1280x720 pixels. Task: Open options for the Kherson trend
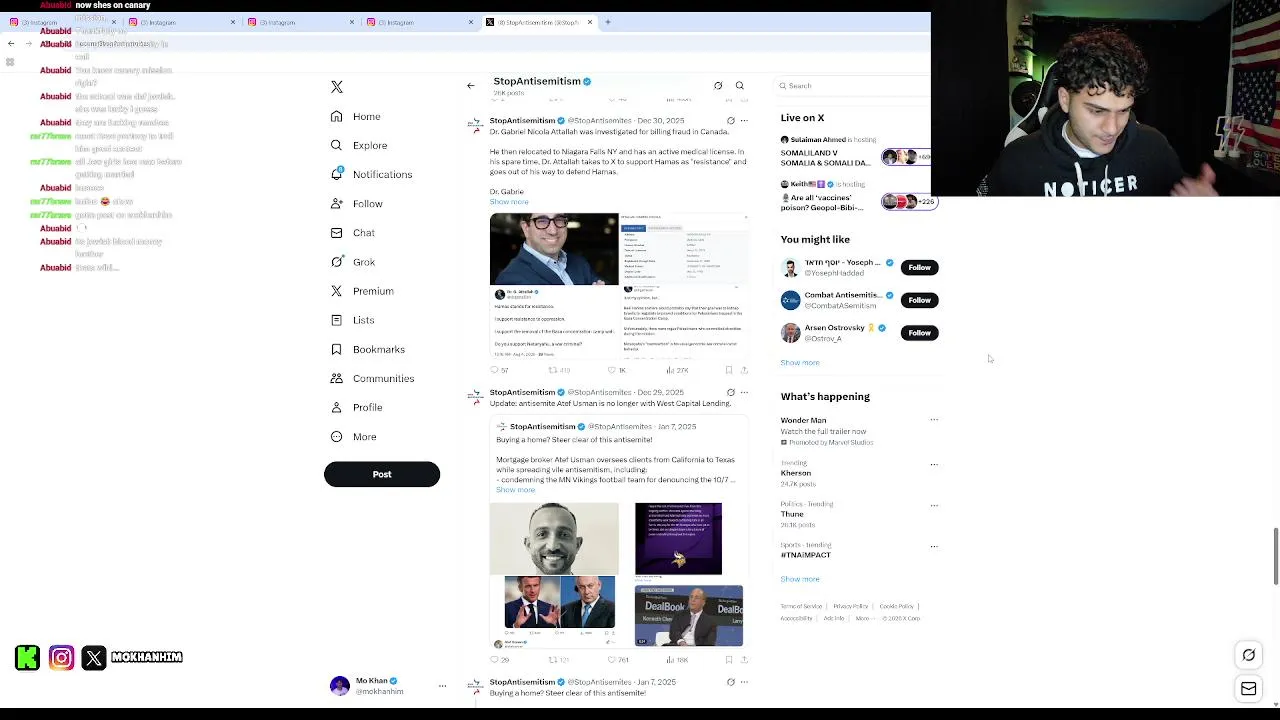[934, 464]
